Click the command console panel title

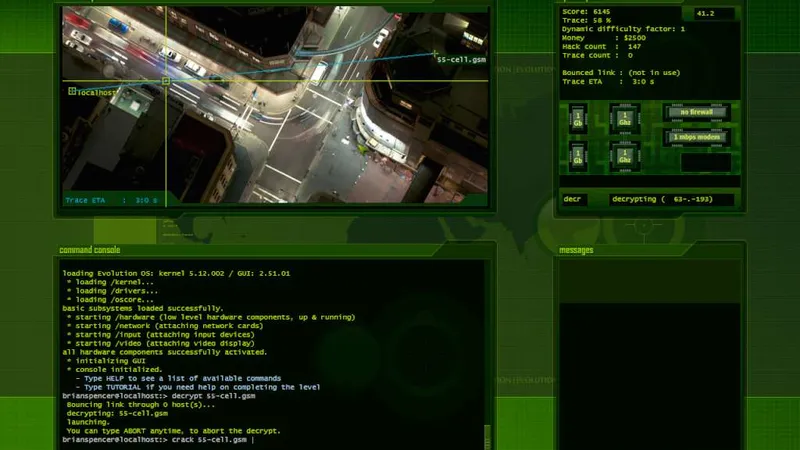pos(90,250)
